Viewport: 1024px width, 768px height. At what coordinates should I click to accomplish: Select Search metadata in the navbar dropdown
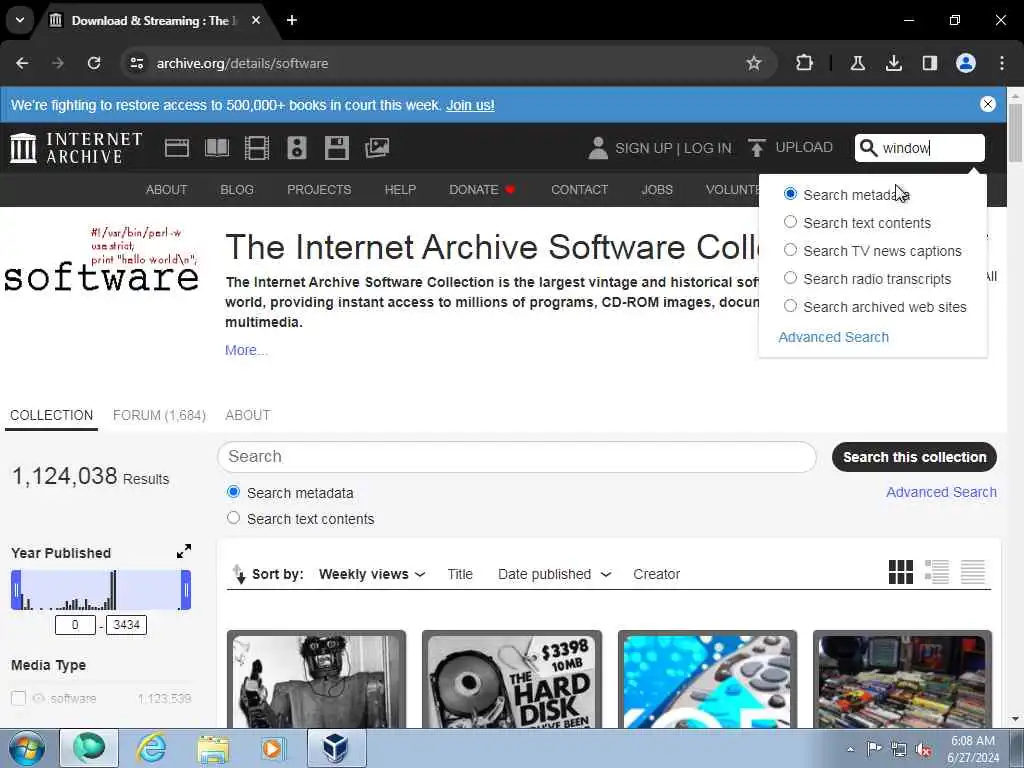pyautogui.click(x=790, y=194)
